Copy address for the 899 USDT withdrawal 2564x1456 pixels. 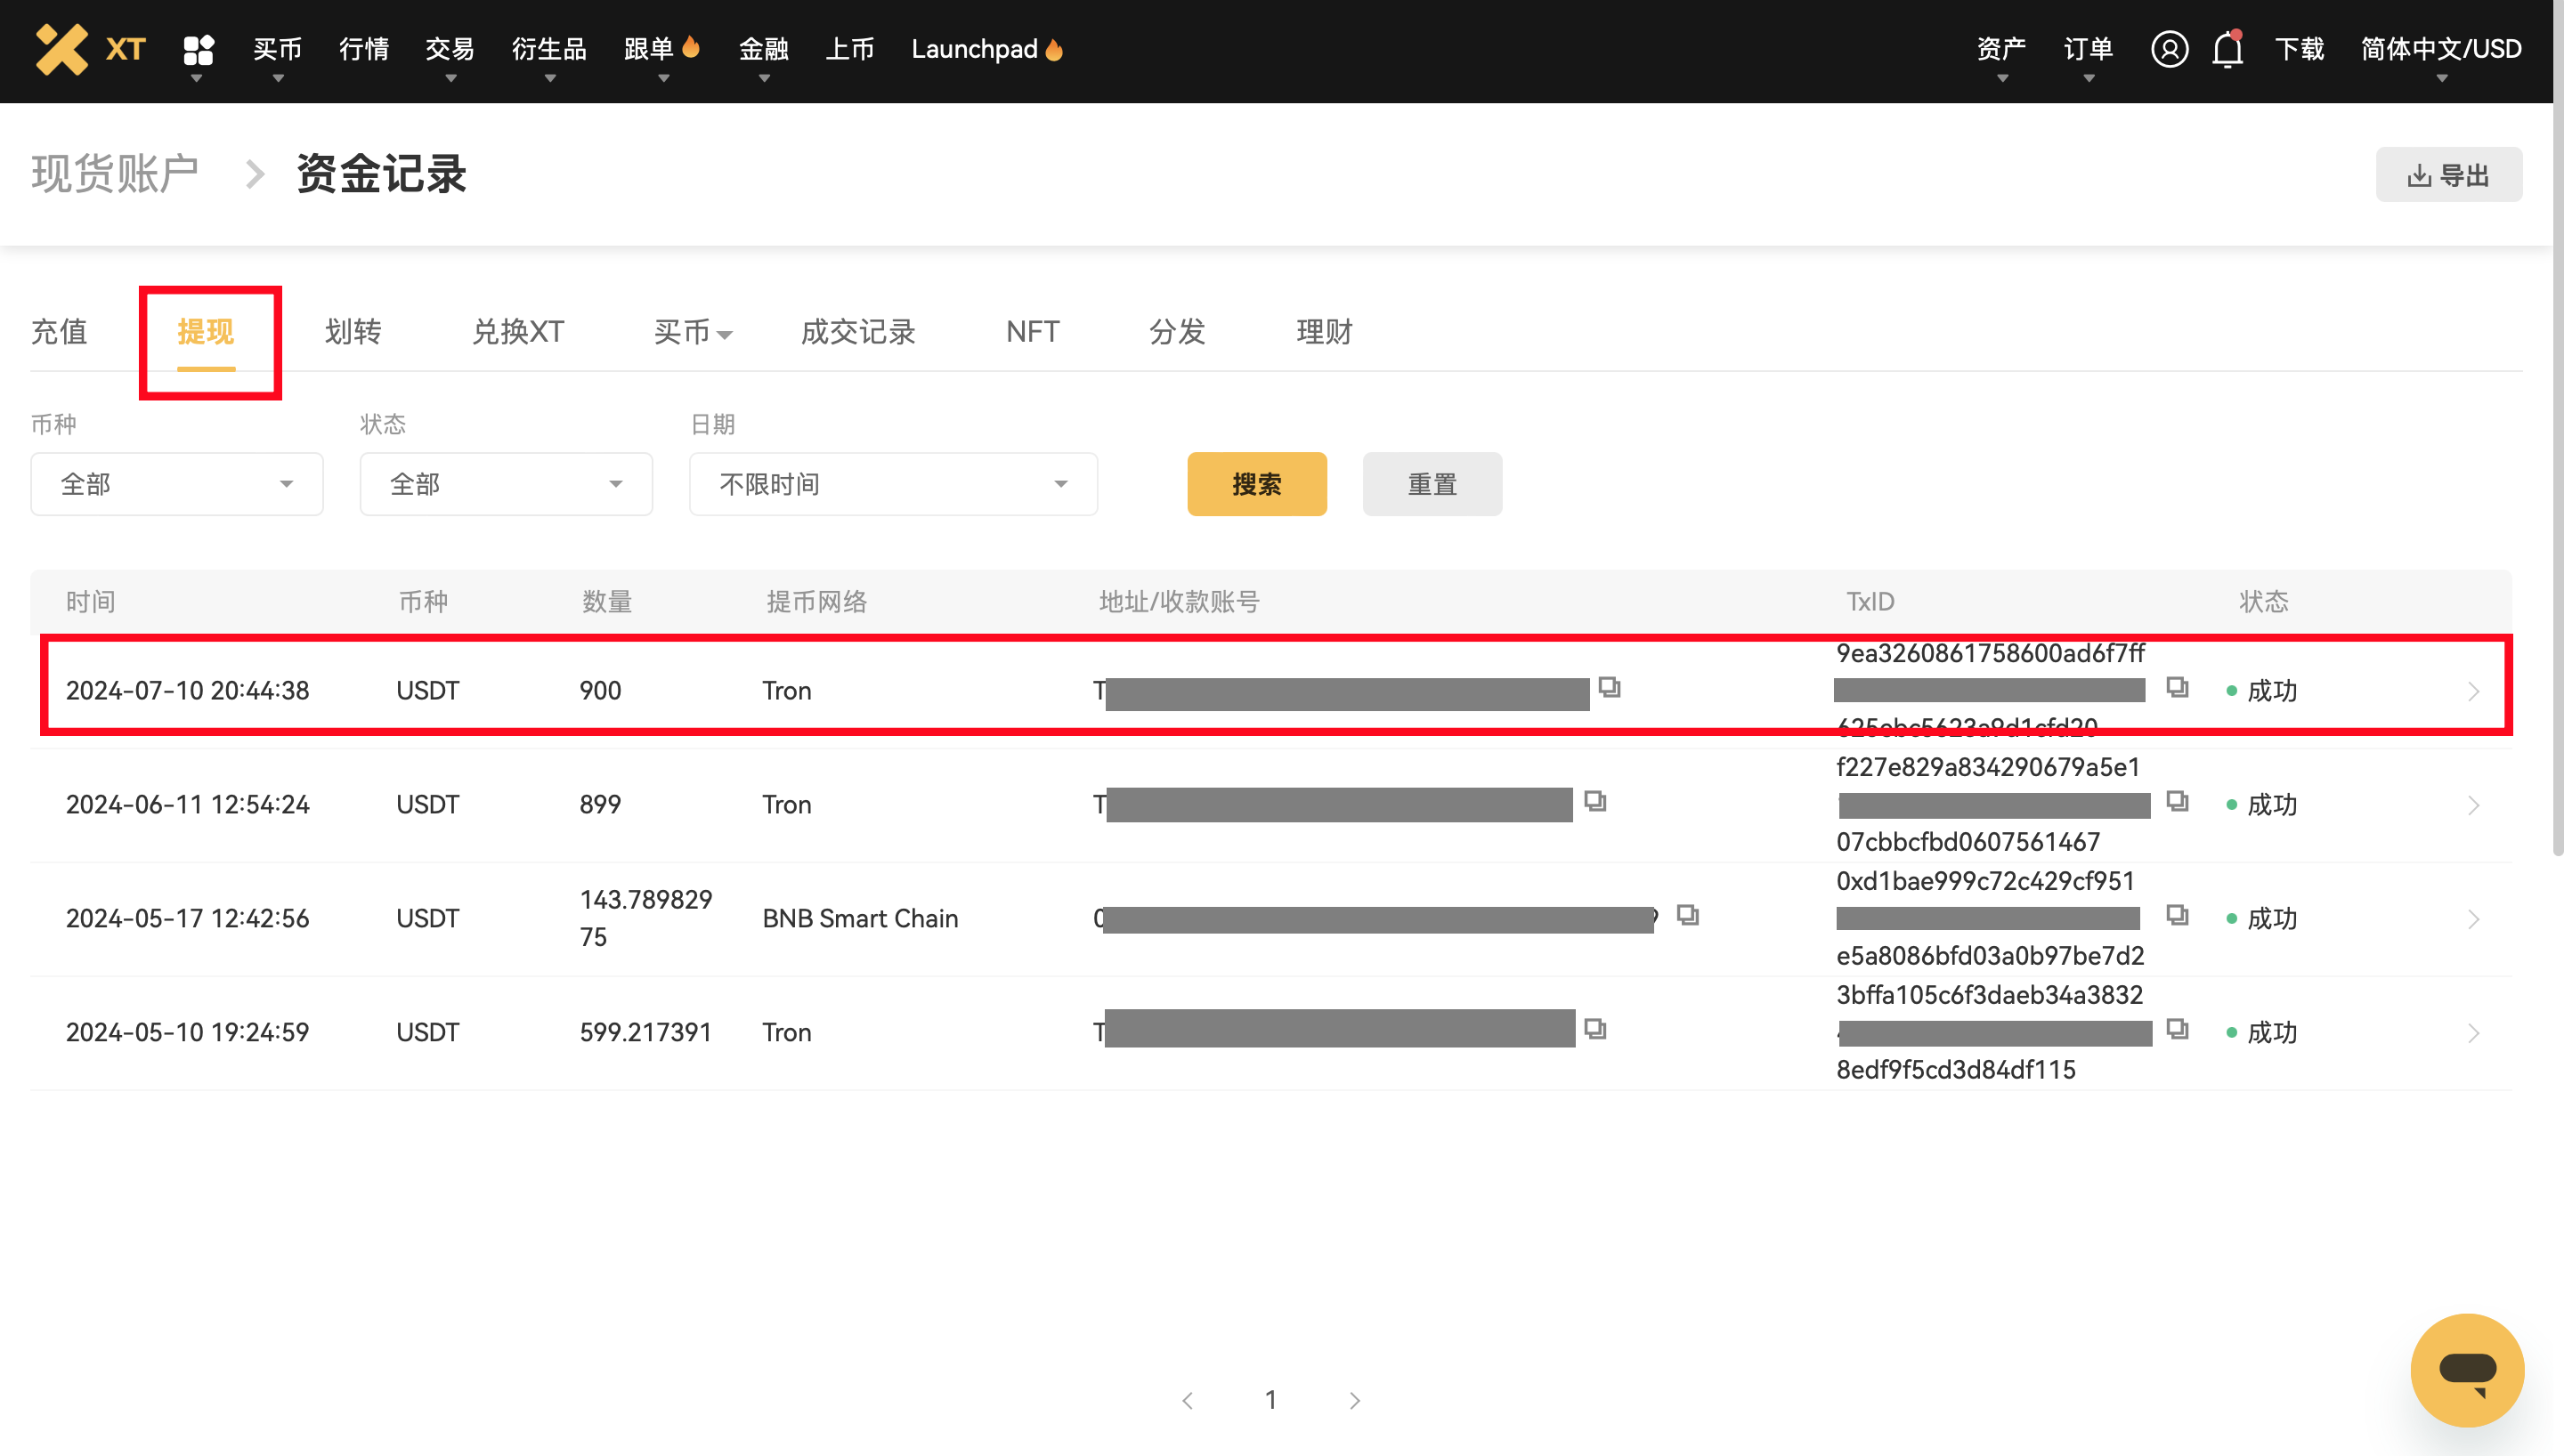[1595, 801]
